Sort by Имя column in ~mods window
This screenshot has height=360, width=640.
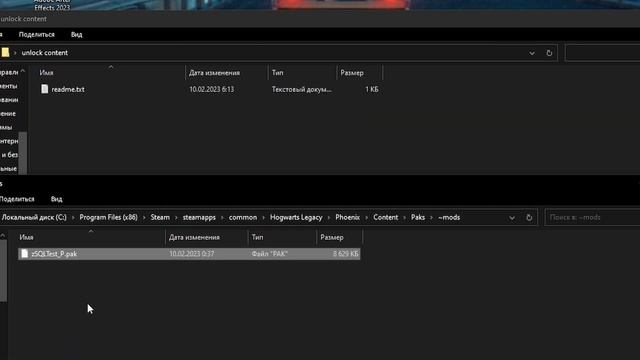[x=27, y=237]
